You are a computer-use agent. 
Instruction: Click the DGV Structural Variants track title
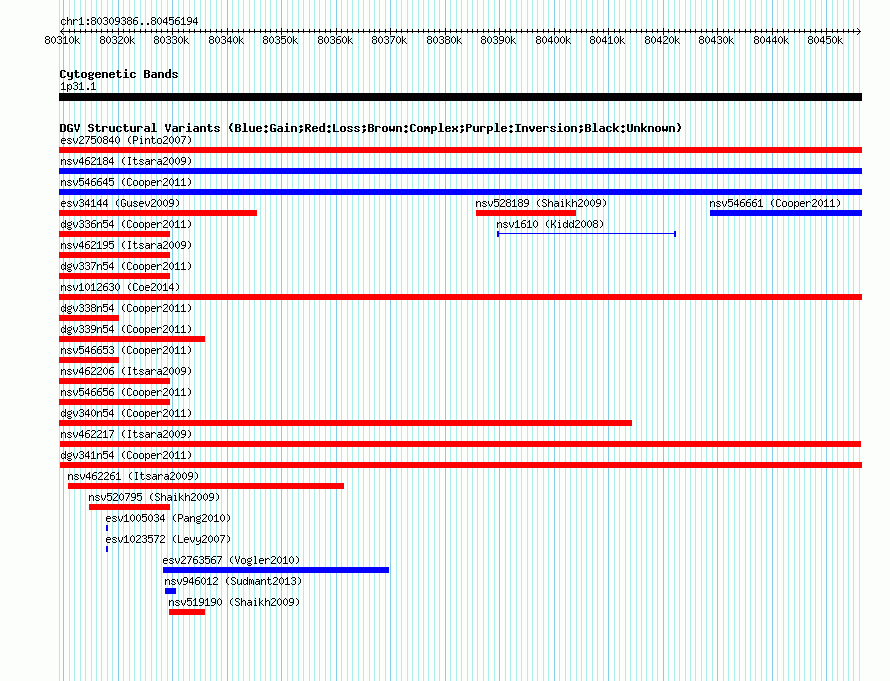[371, 128]
